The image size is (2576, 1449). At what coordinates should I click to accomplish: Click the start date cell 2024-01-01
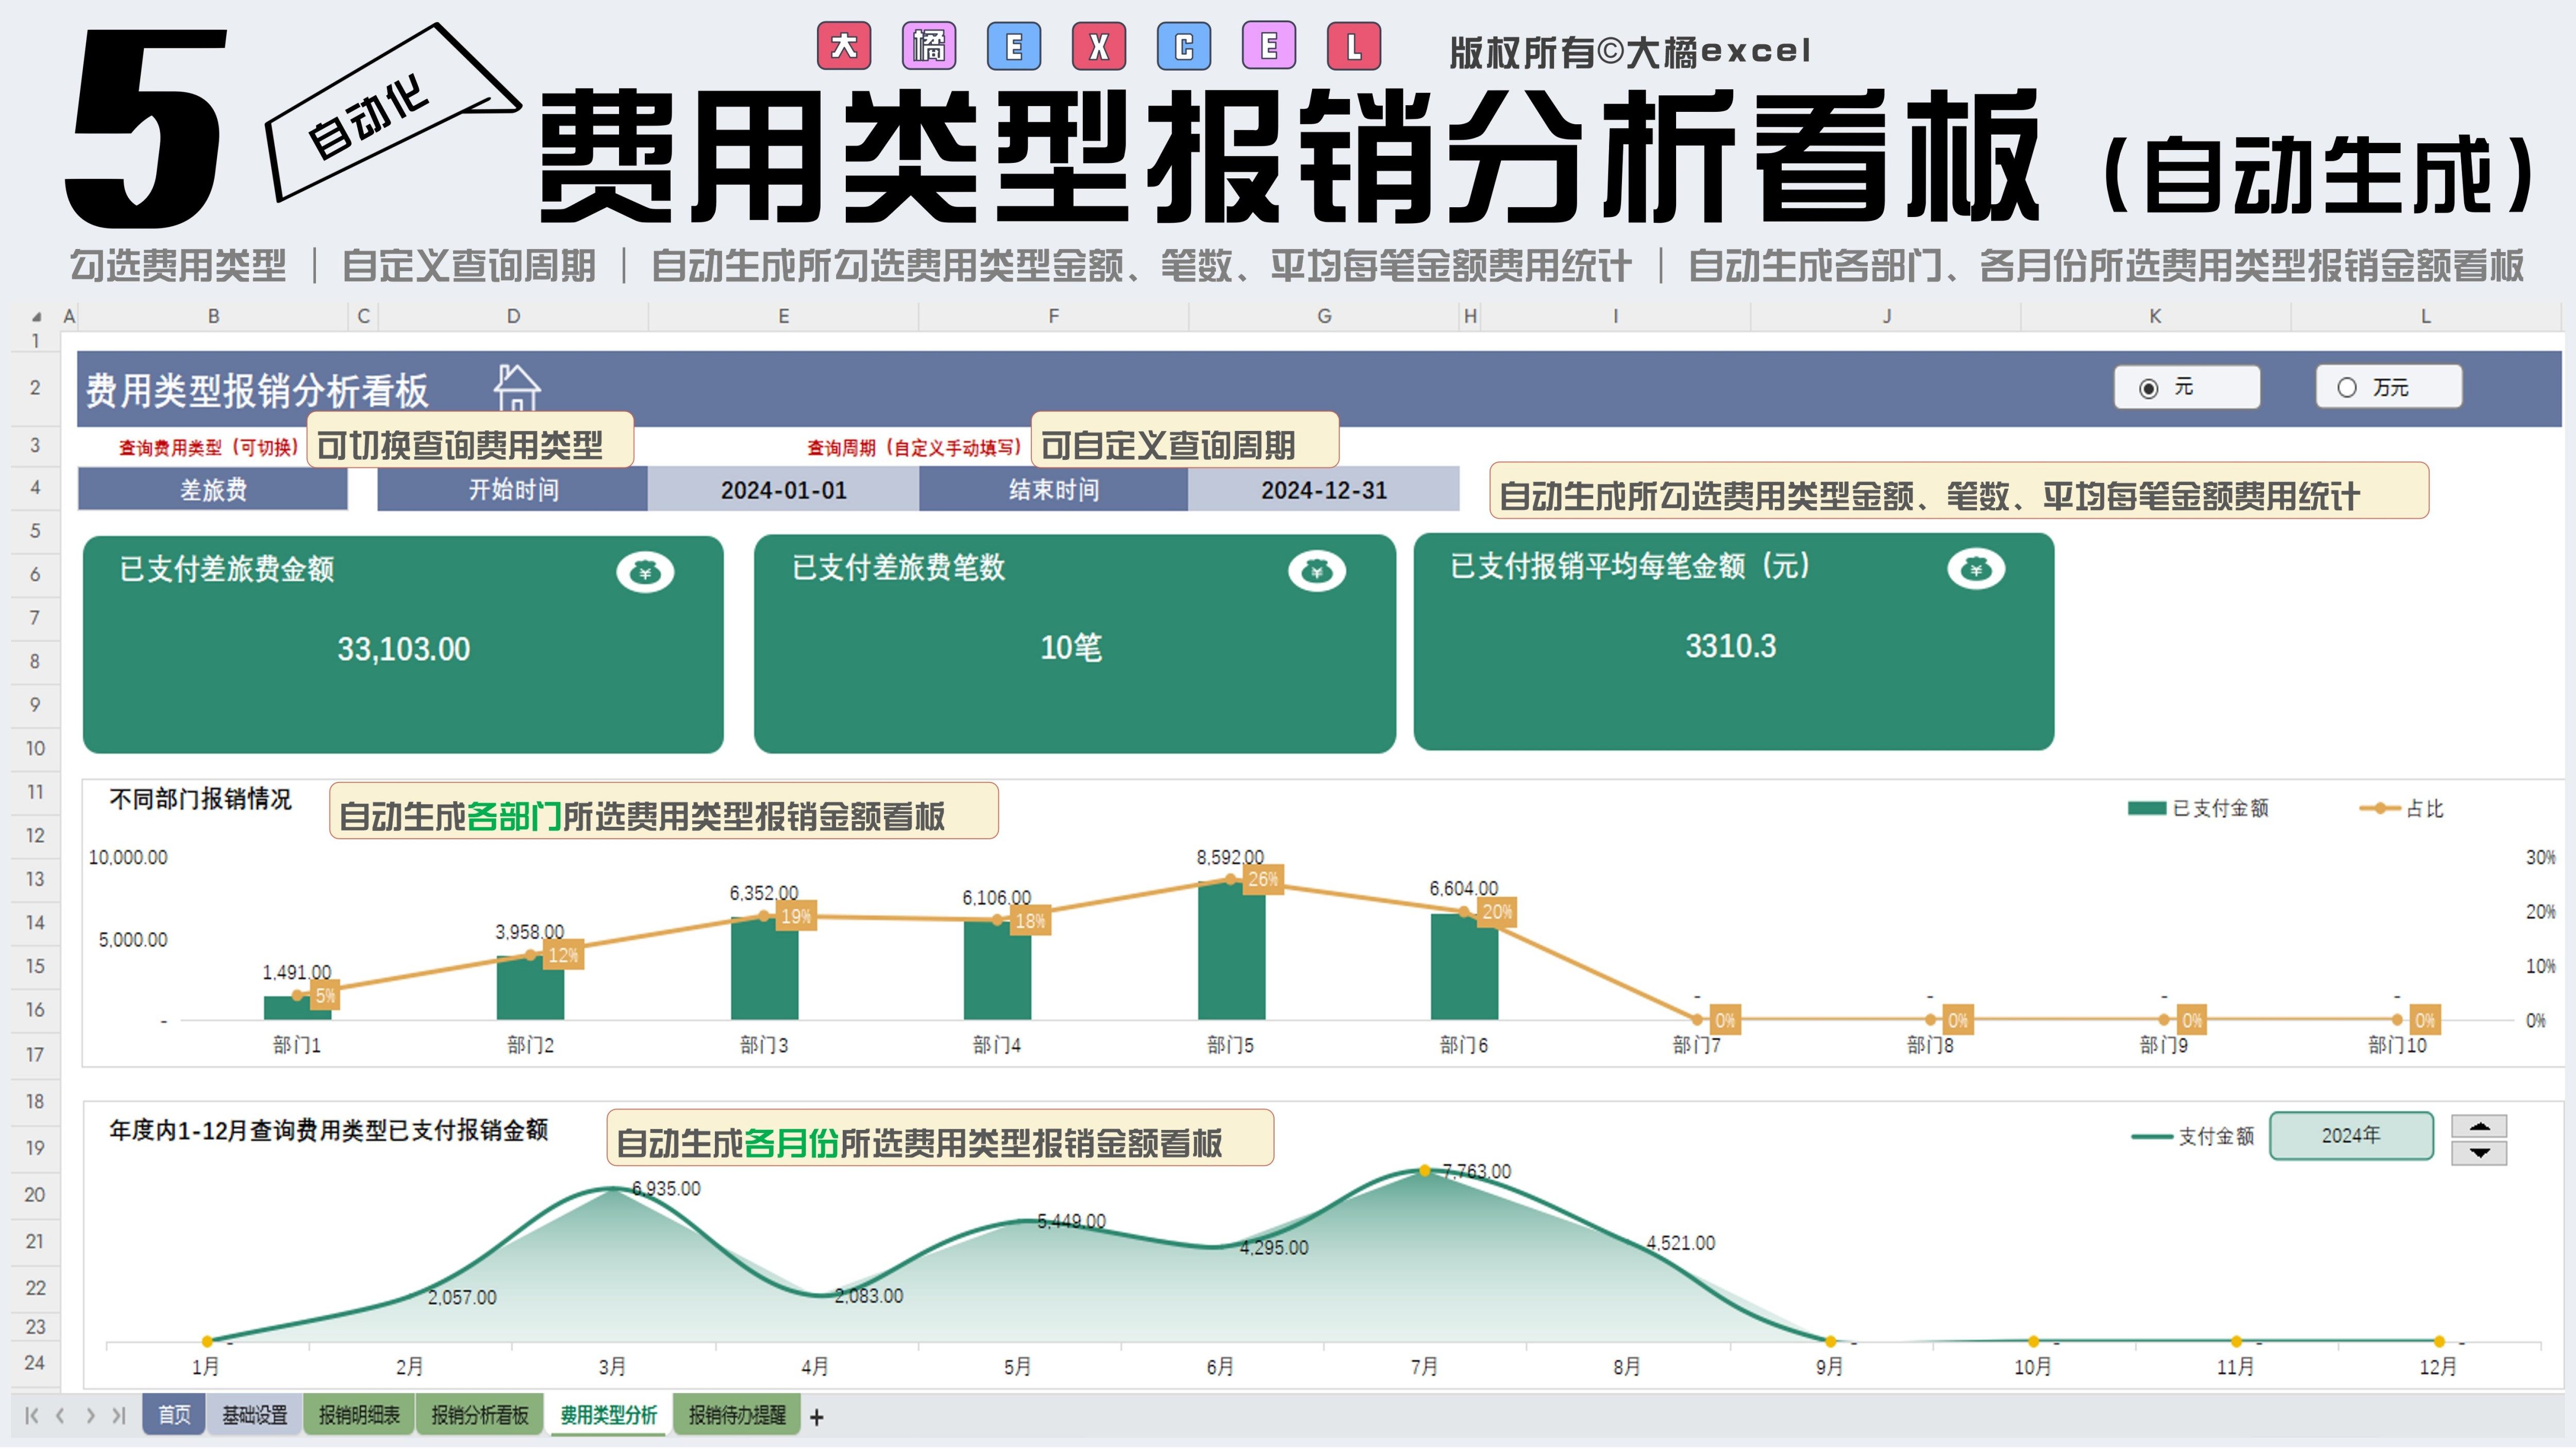point(783,490)
